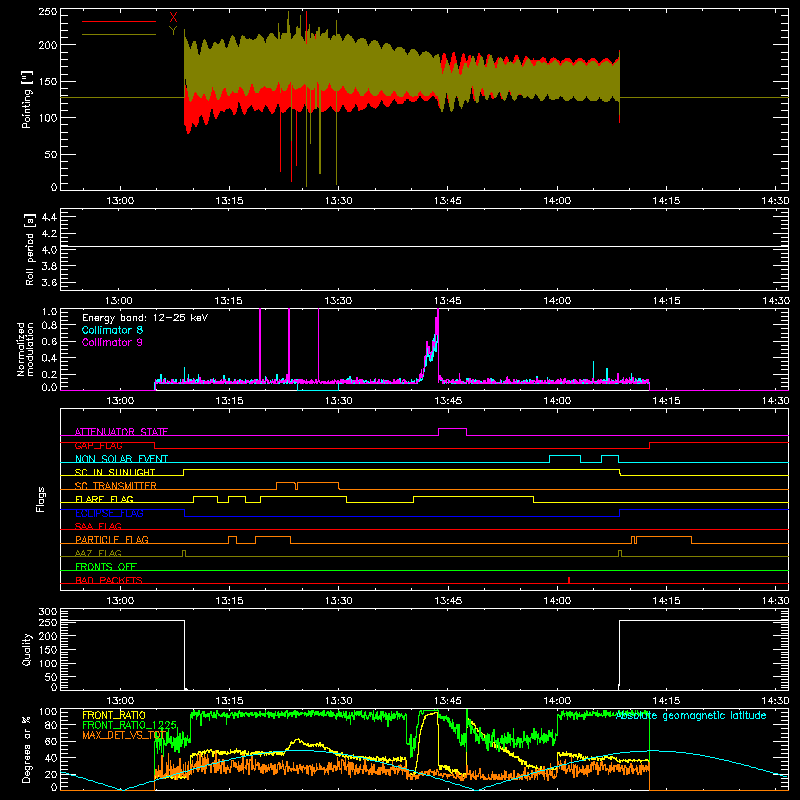
Task: Click the 300 tick on Quality axis
Action: [x=48, y=612]
